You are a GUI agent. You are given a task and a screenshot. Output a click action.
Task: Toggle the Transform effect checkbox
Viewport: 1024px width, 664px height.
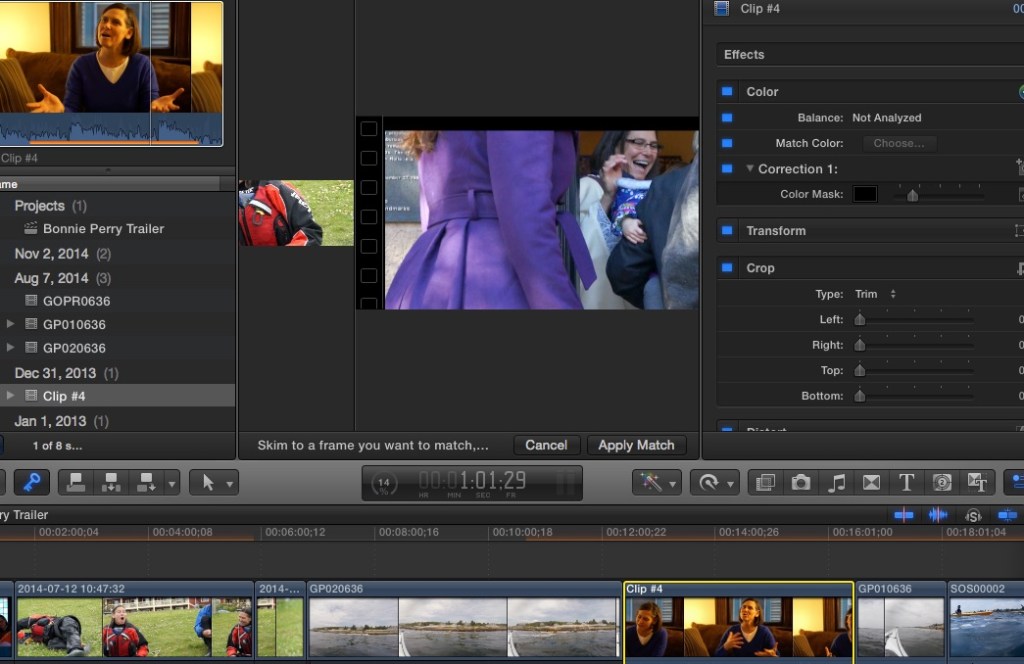tap(727, 231)
